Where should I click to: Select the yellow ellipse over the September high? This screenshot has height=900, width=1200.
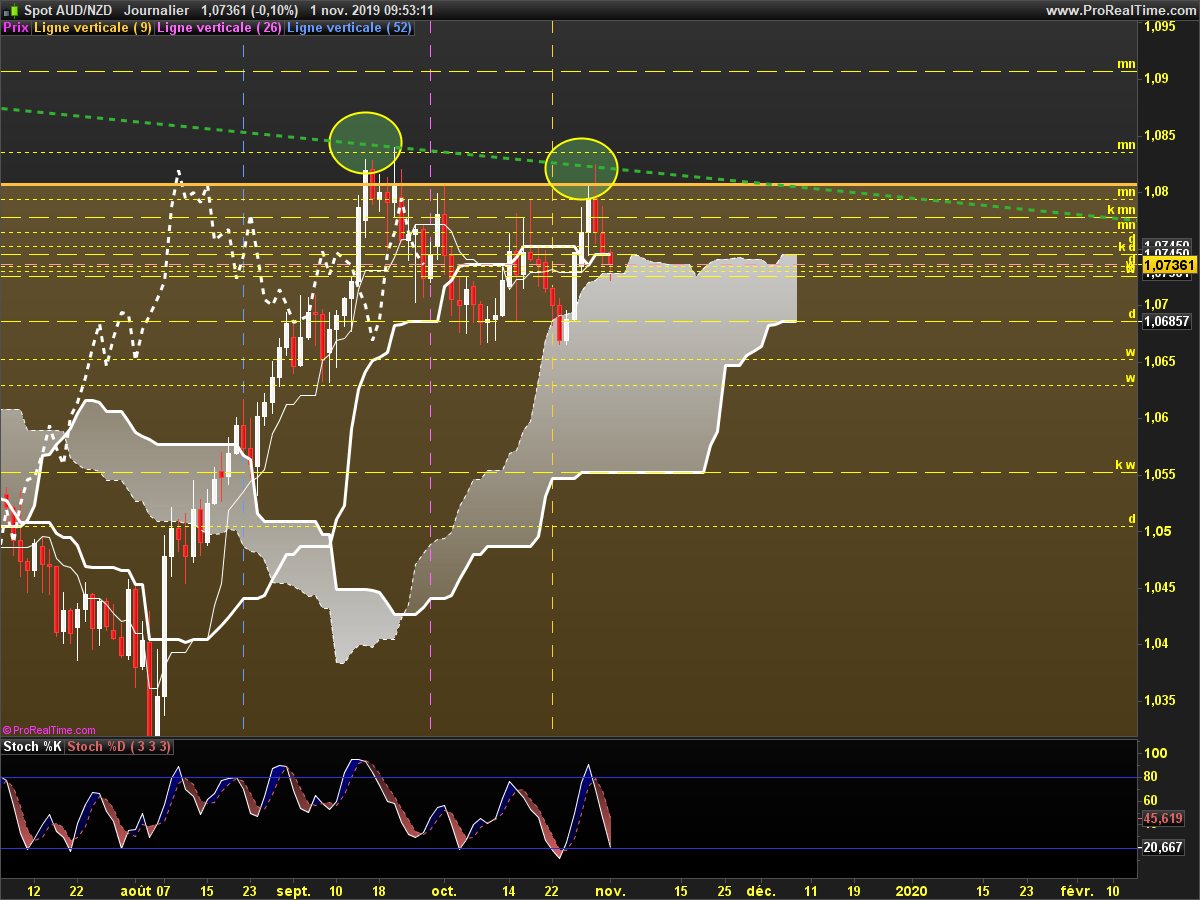coord(366,141)
